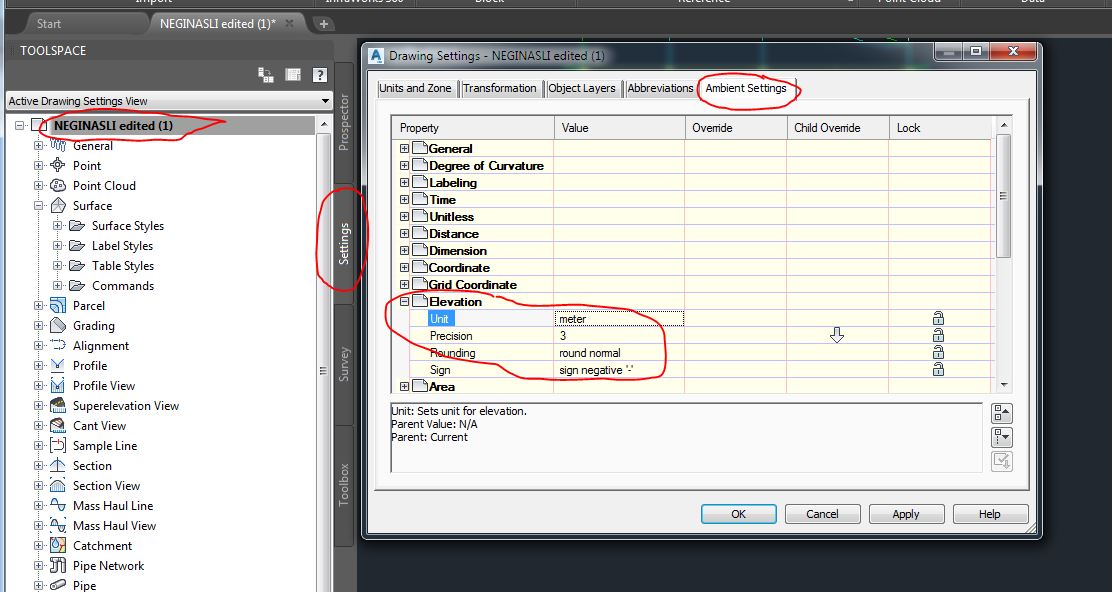Click OK in Drawing Settings dialog
Viewport: 1112px width, 592px height.
738,514
